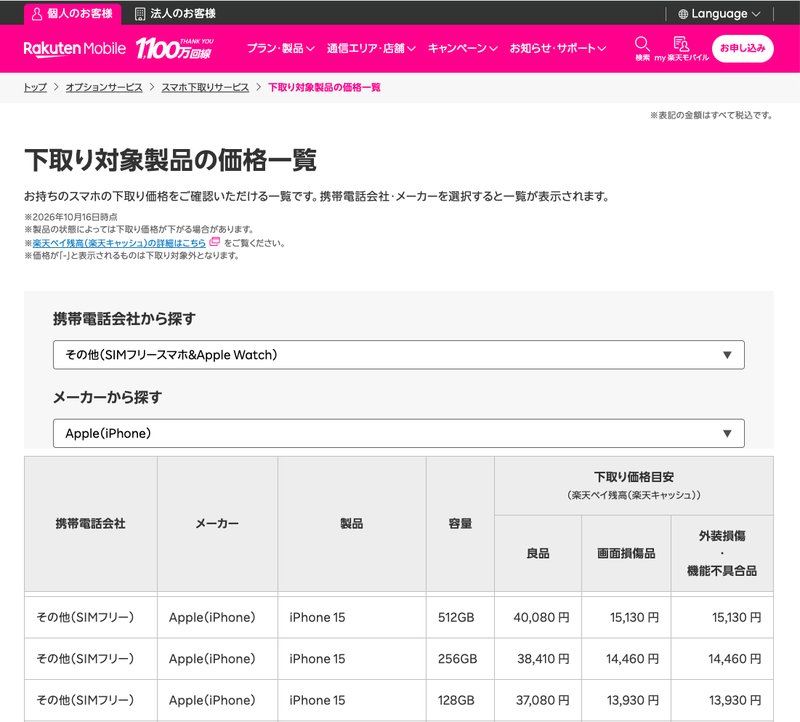Click 15,130 円 in the 画面損傷品 column
The width and height of the screenshot is (800, 722).
(634, 617)
